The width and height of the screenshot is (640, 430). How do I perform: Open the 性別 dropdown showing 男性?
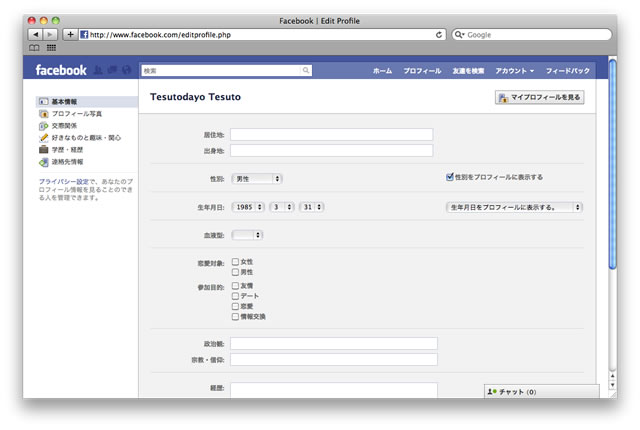point(257,179)
